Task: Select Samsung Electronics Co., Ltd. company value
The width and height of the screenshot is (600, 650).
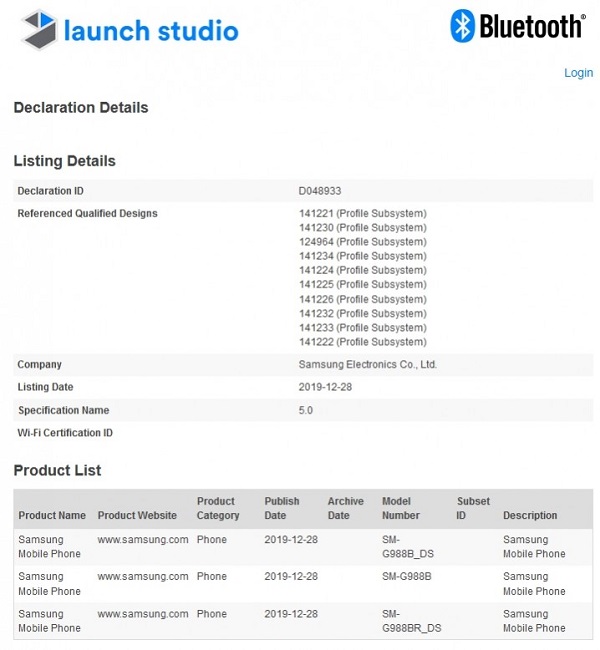Action: pyautogui.click(x=367, y=365)
